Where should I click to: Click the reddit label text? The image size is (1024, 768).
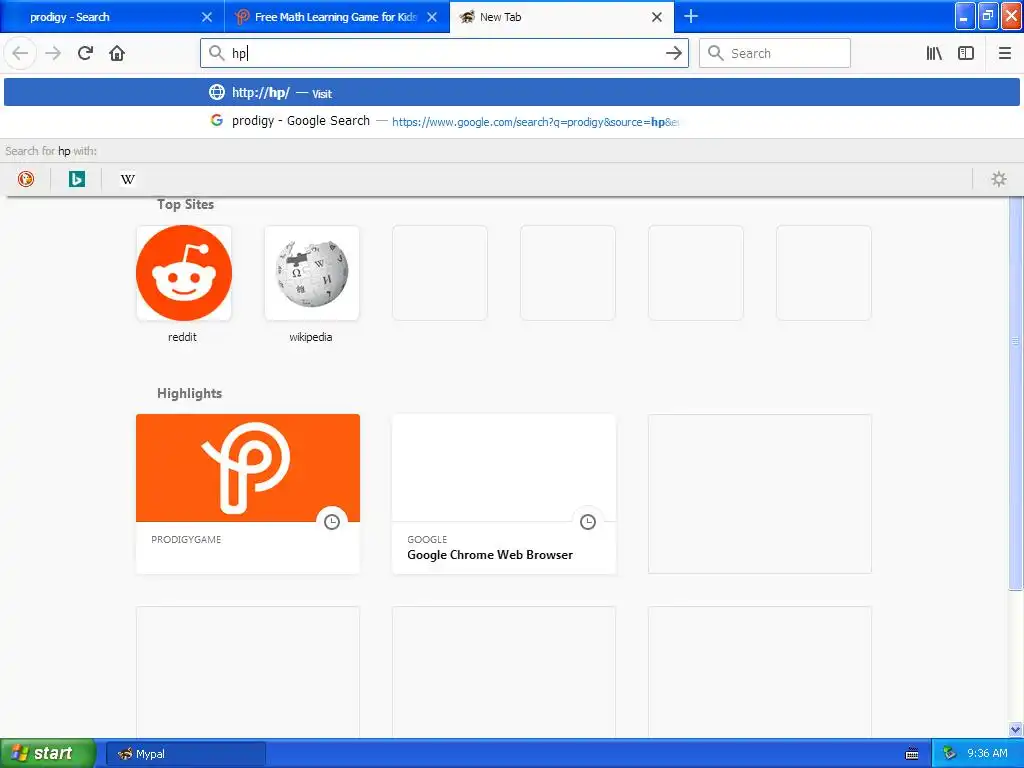[x=182, y=337]
